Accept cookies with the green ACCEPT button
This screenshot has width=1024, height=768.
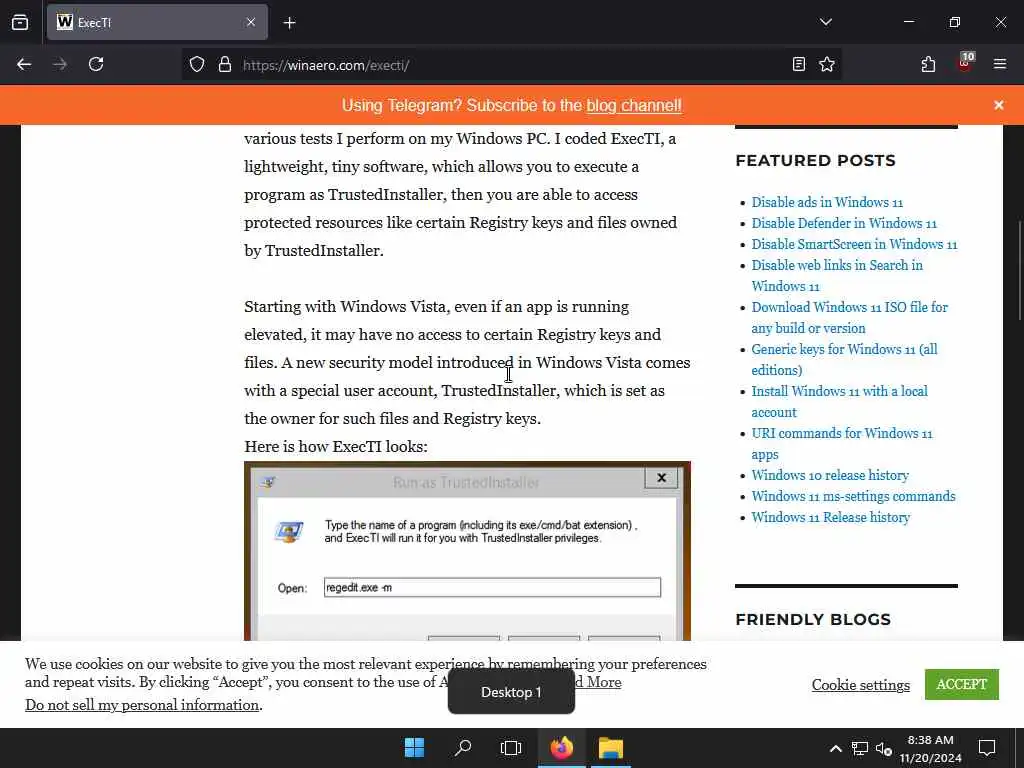[961, 684]
